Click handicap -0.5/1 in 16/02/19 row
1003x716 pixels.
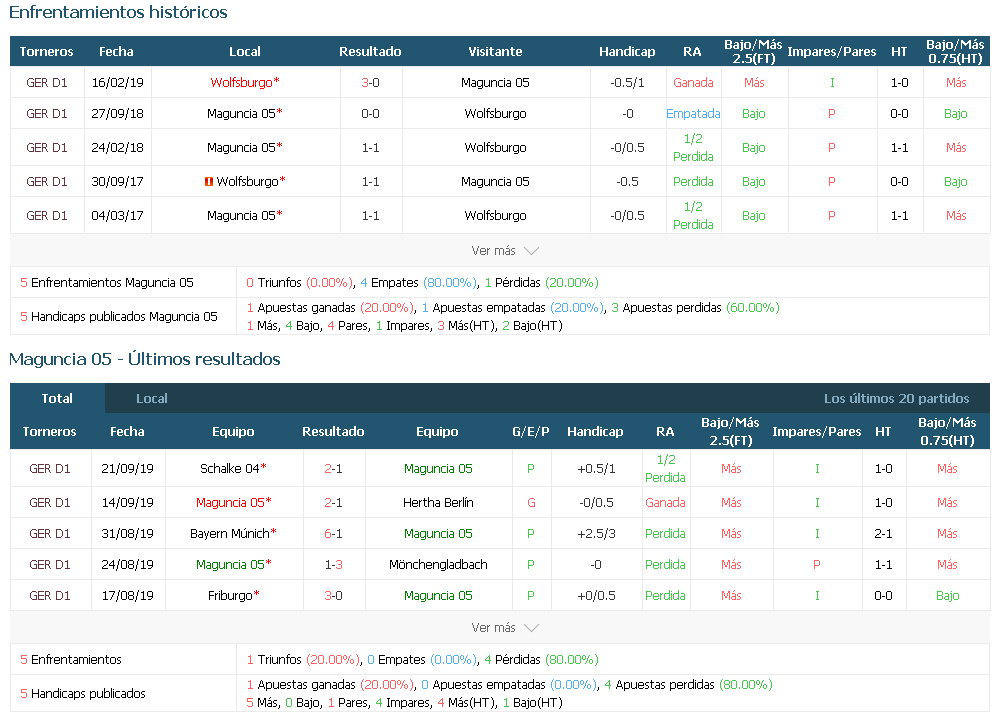(x=627, y=83)
